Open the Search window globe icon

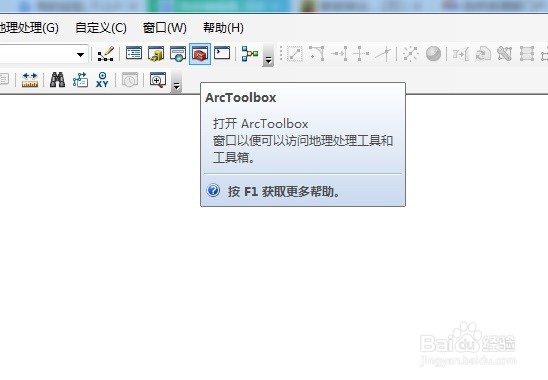pyautogui.click(x=178, y=54)
